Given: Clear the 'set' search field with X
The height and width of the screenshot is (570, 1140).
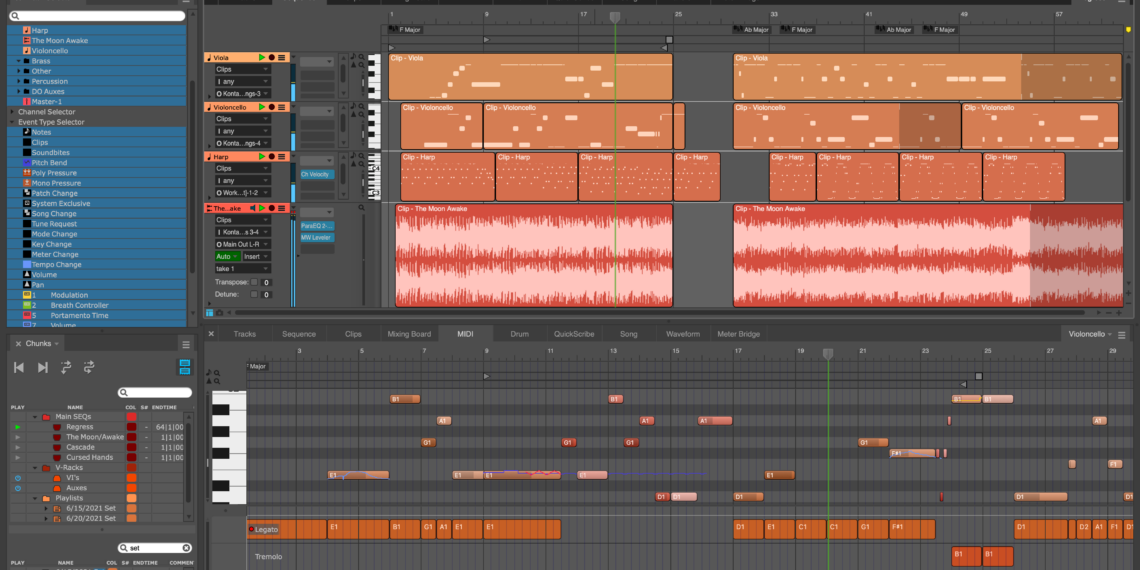Looking at the screenshot, I should click(x=185, y=548).
